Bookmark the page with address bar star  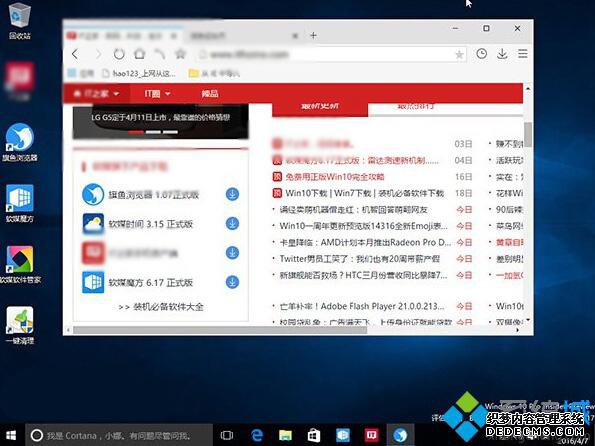(x=459, y=55)
